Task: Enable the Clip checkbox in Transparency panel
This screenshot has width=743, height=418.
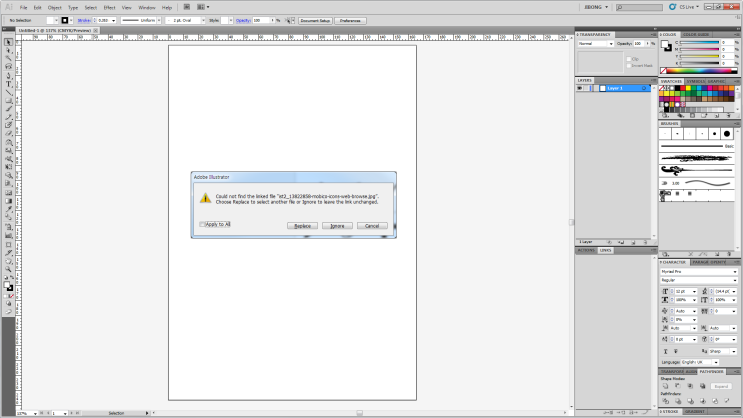Action: point(629,59)
